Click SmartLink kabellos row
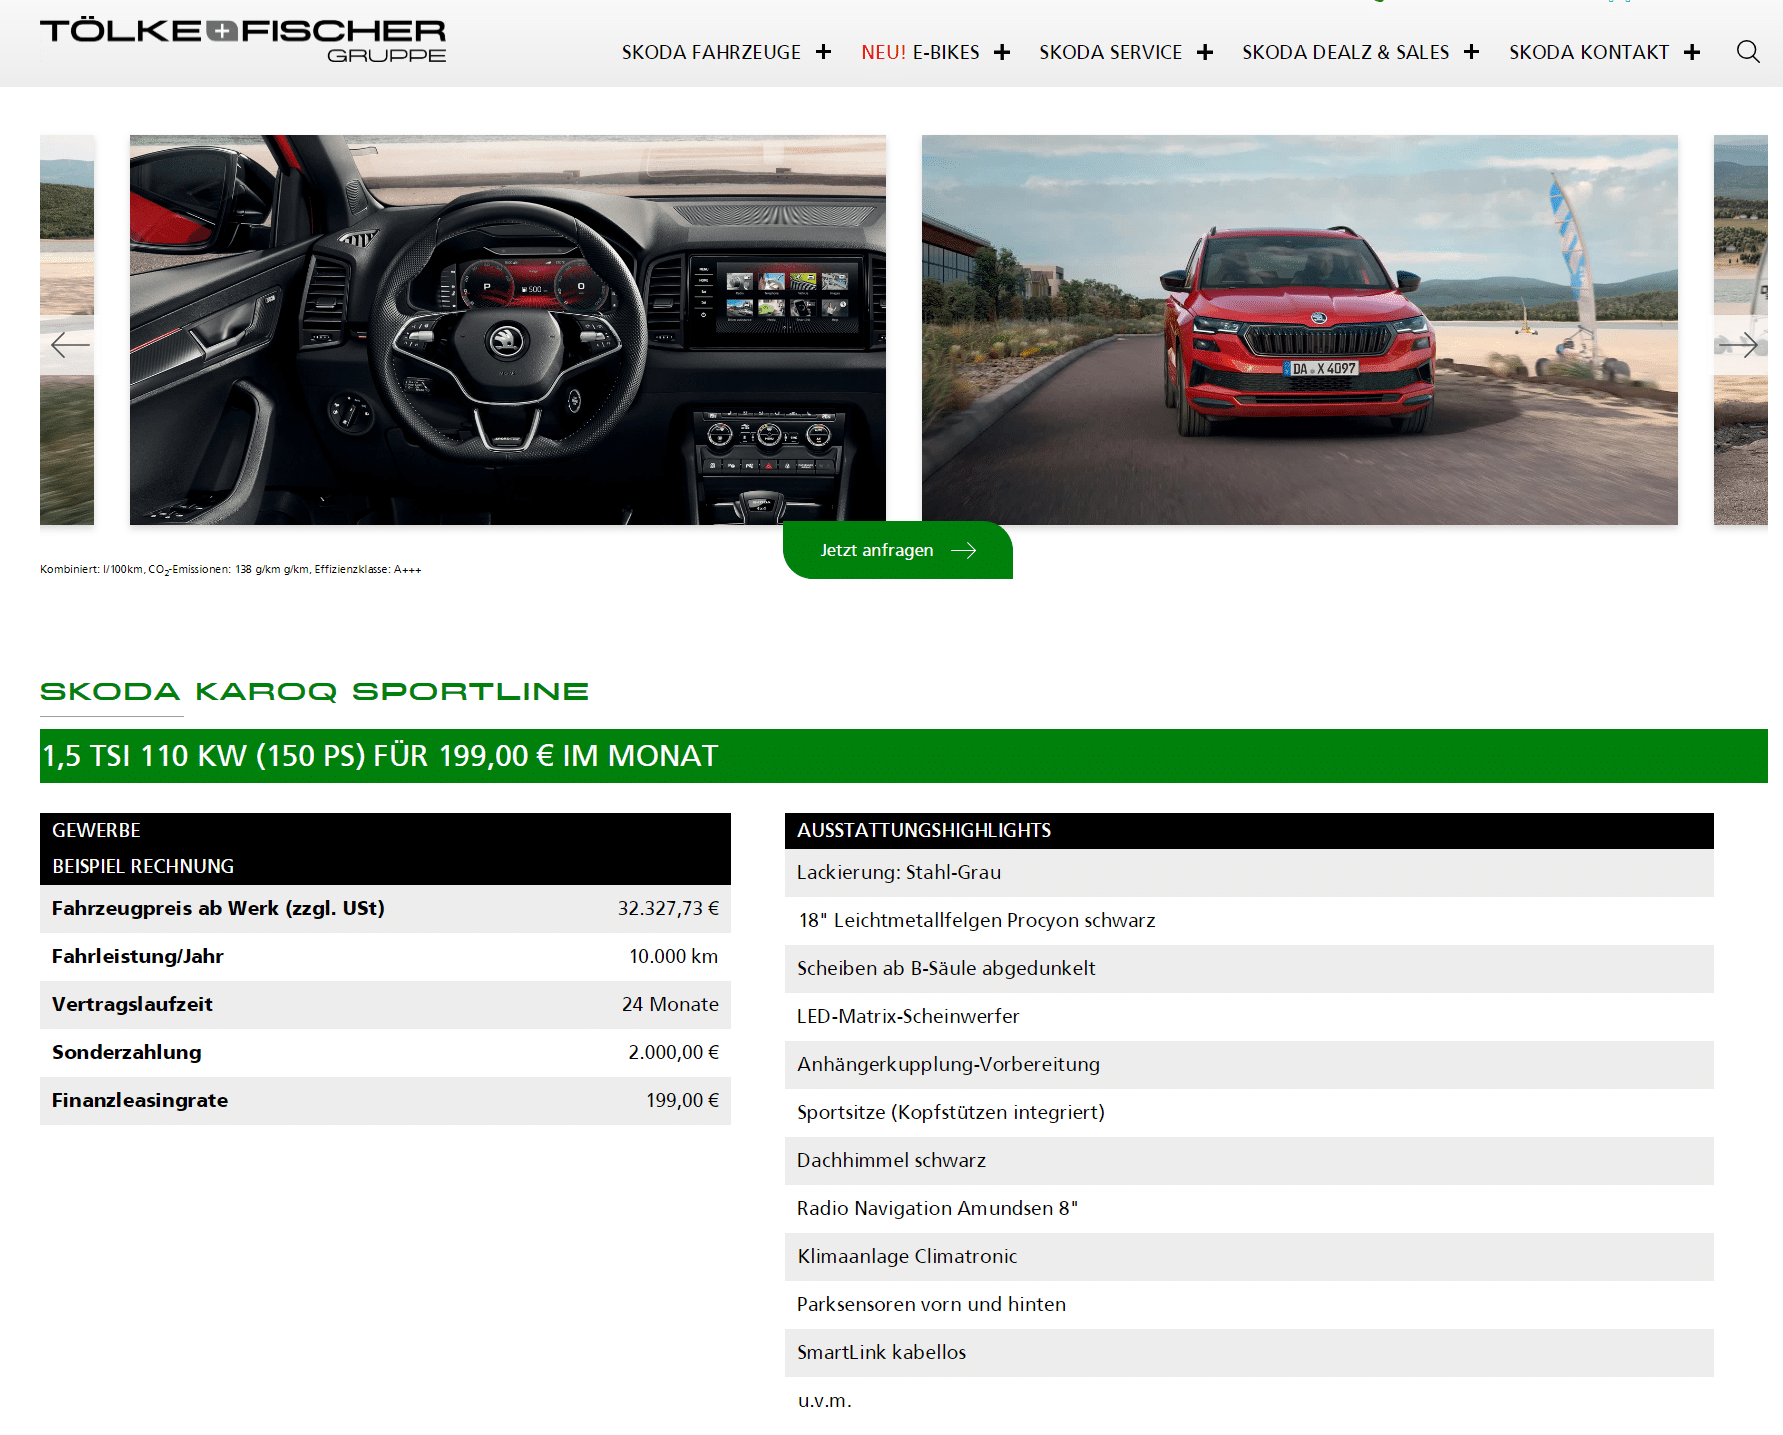 pyautogui.click(x=1249, y=1353)
